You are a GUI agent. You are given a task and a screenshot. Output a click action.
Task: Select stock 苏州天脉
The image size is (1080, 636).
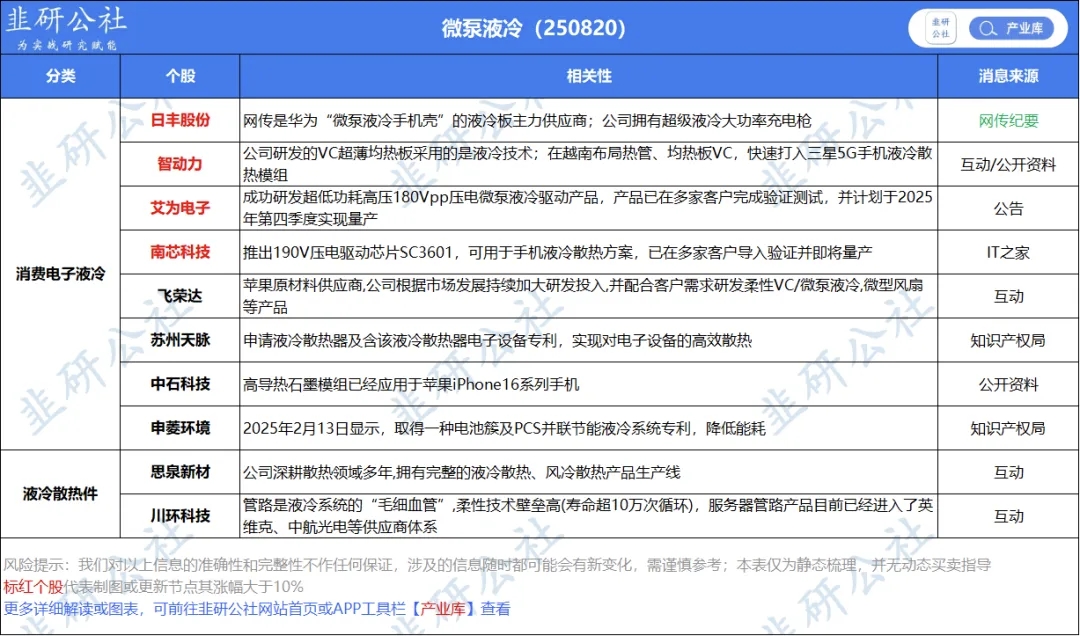pyautogui.click(x=180, y=340)
